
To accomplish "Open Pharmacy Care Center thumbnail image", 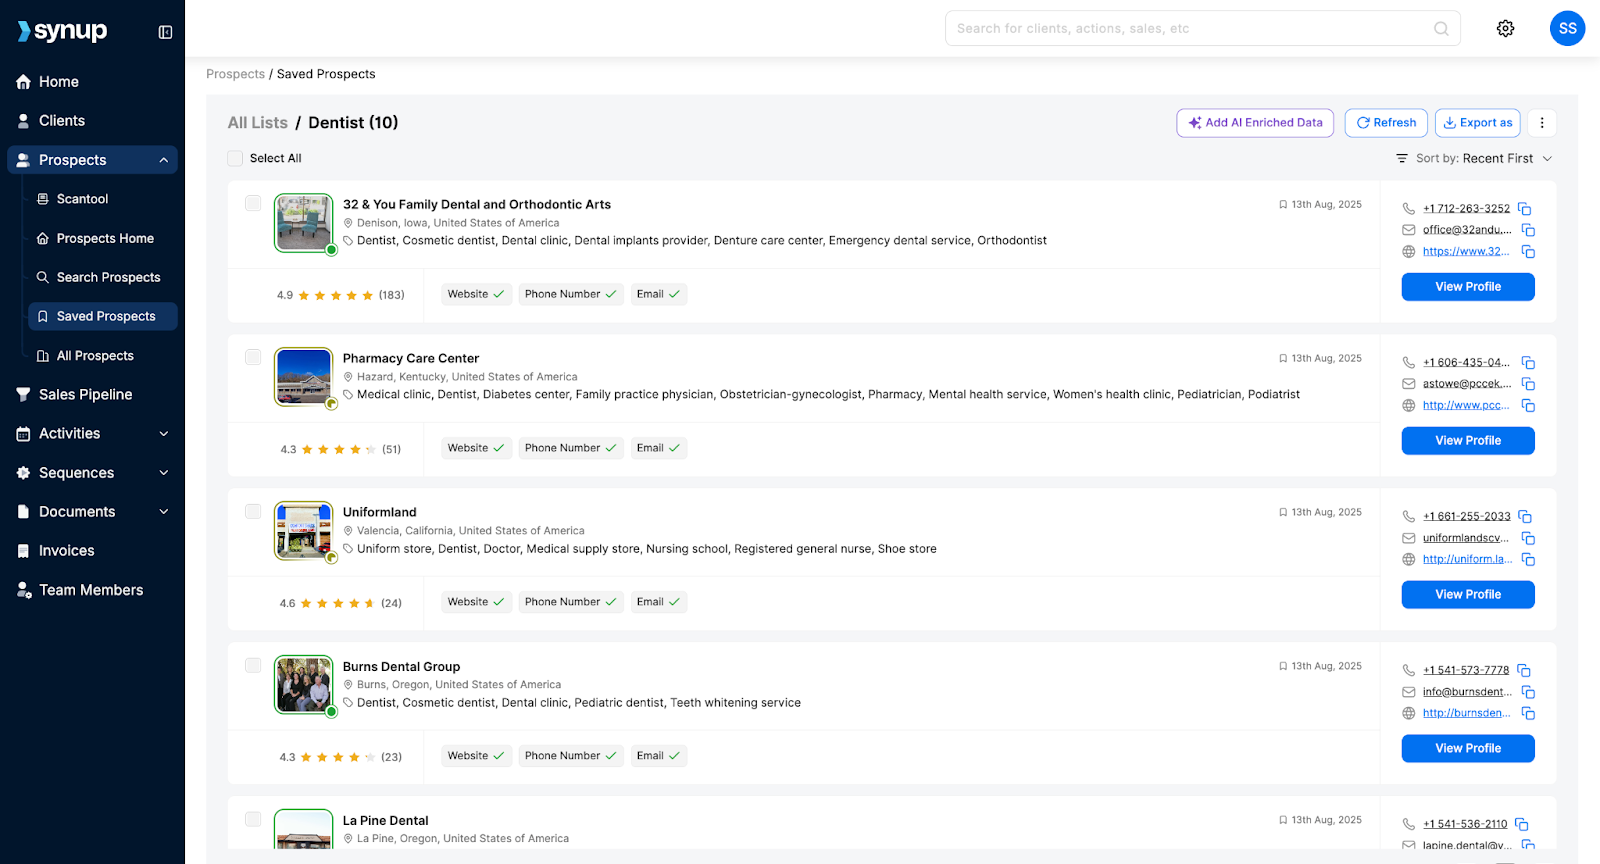I will coord(304,377).
